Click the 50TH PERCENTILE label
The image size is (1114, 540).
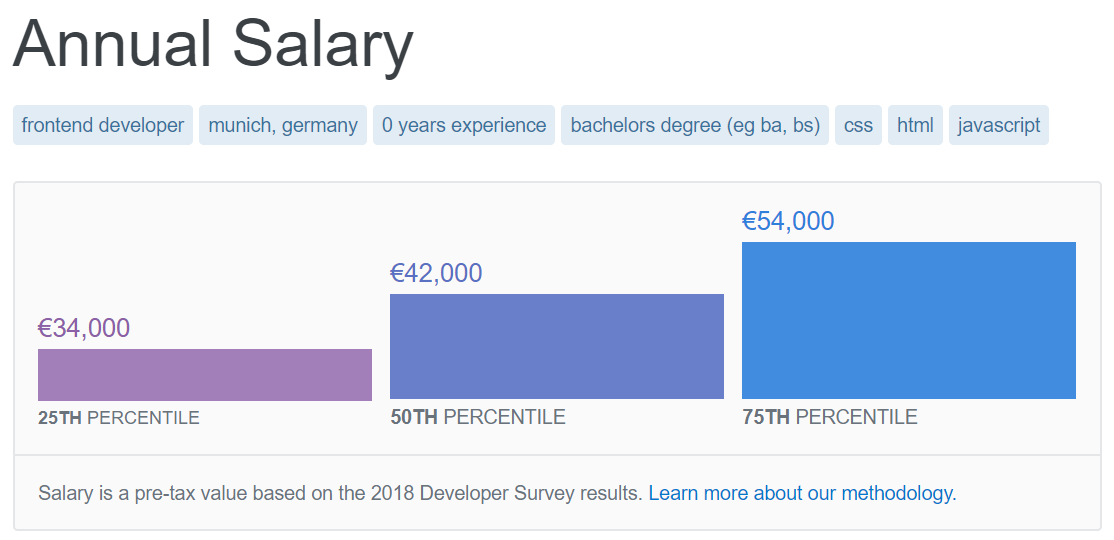[x=478, y=417]
